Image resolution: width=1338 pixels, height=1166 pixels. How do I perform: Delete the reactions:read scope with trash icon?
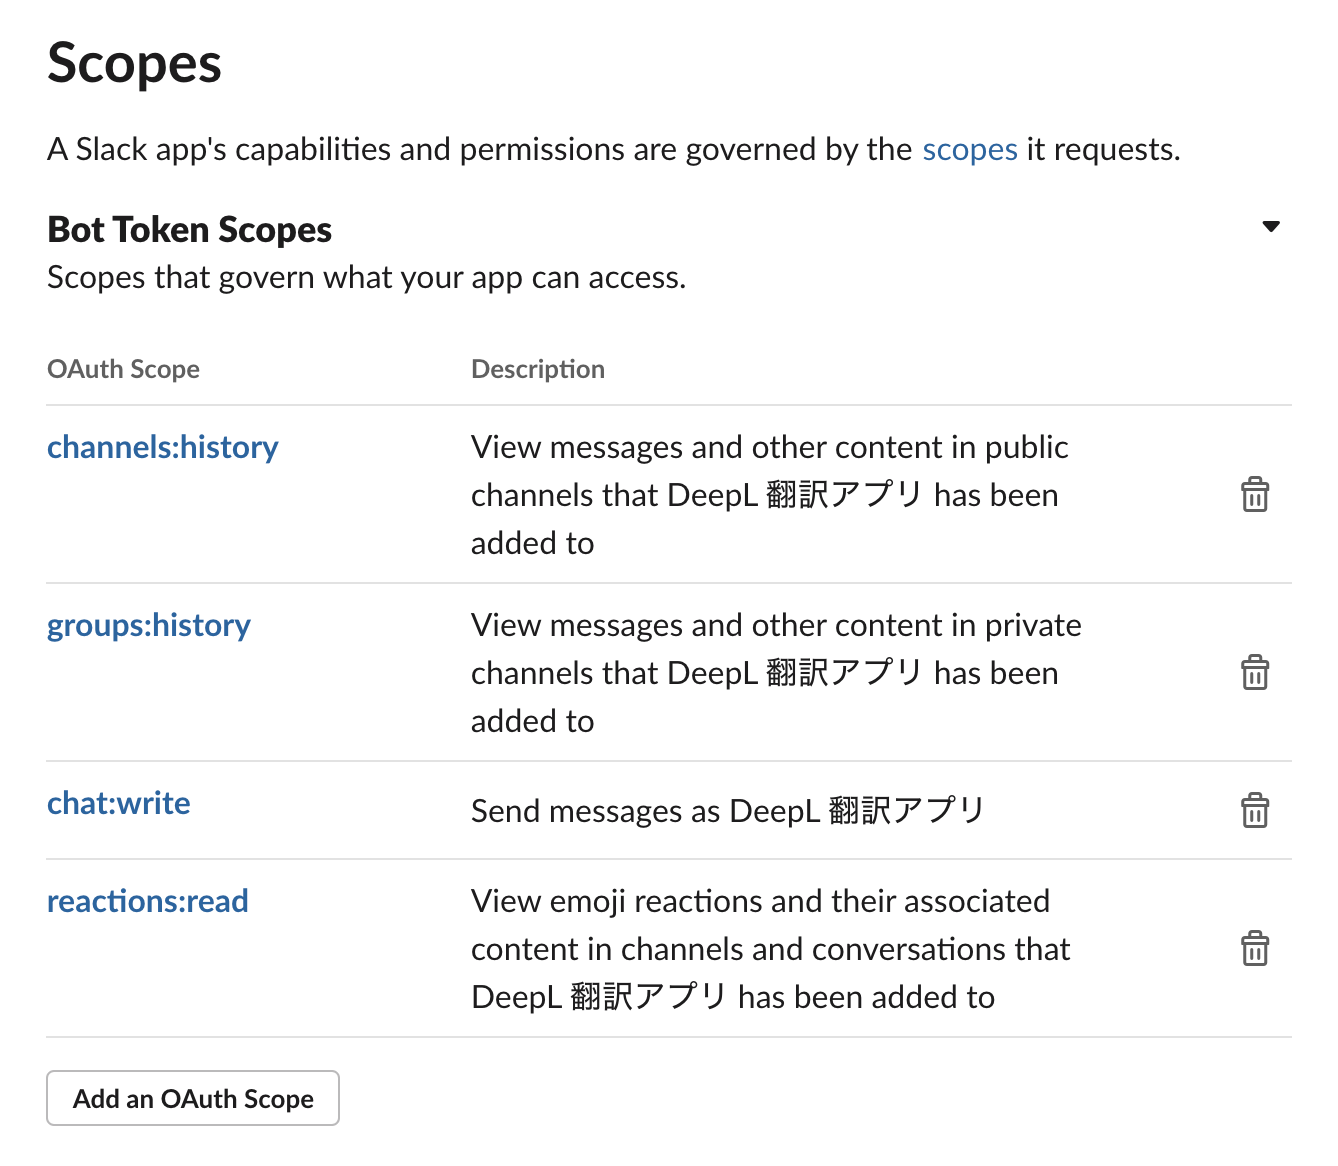(1256, 948)
